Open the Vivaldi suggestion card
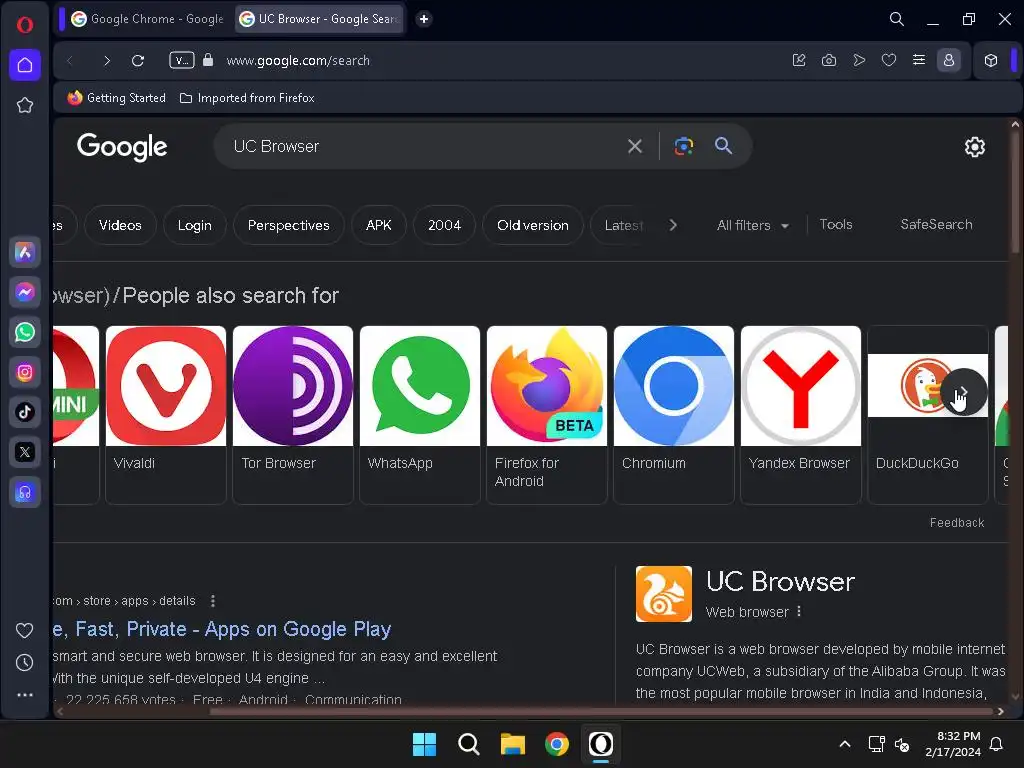 coord(166,415)
